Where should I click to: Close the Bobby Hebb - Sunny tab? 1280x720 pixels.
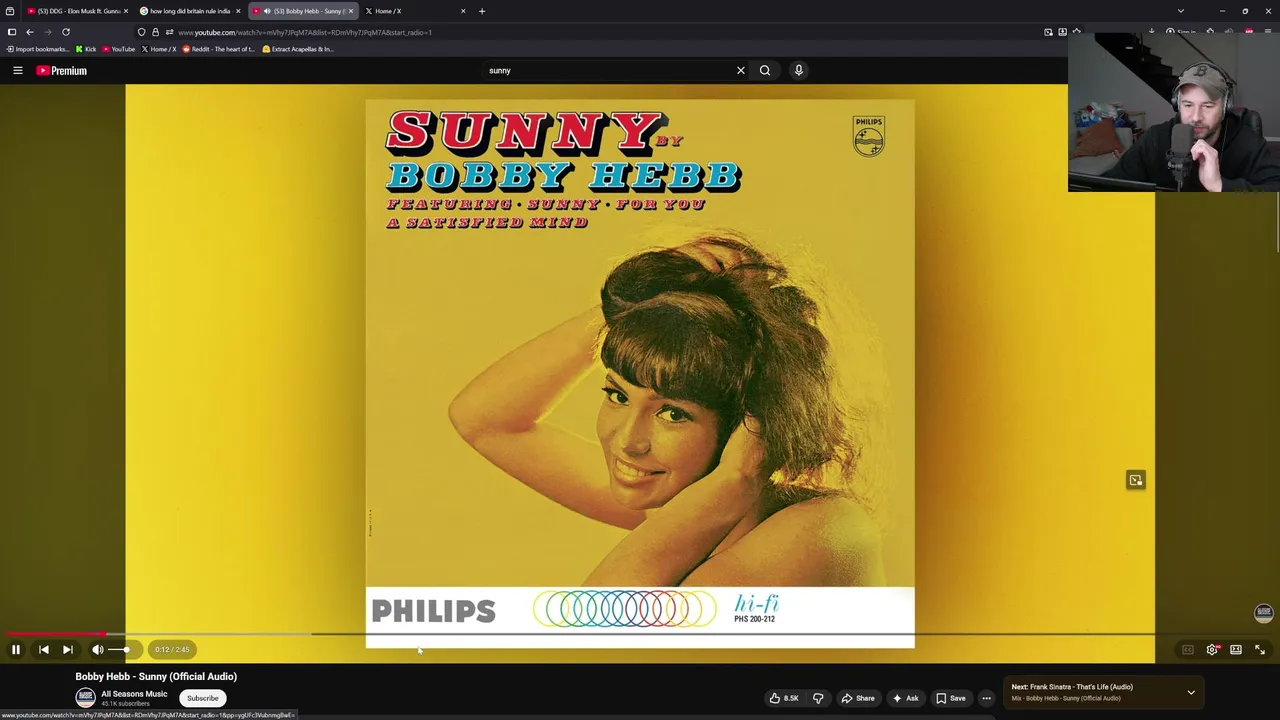[x=351, y=11]
